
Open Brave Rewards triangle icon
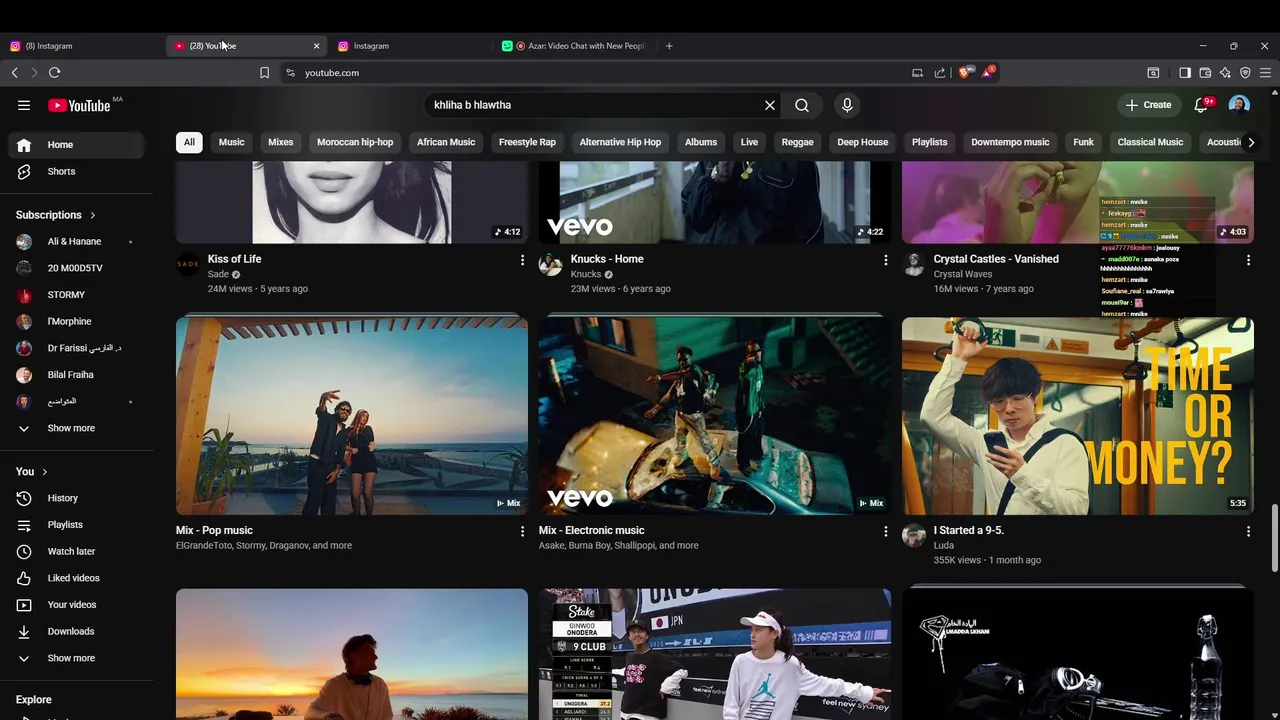988,72
